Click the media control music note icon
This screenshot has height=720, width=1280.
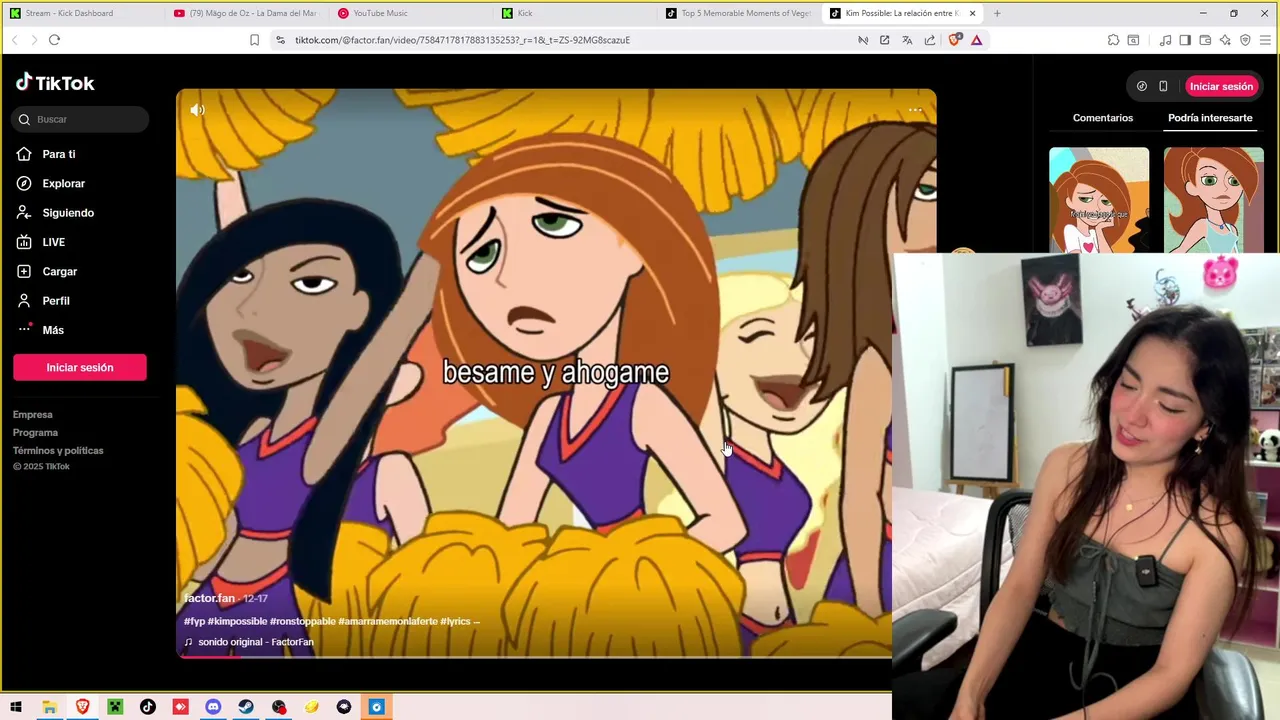[1165, 40]
